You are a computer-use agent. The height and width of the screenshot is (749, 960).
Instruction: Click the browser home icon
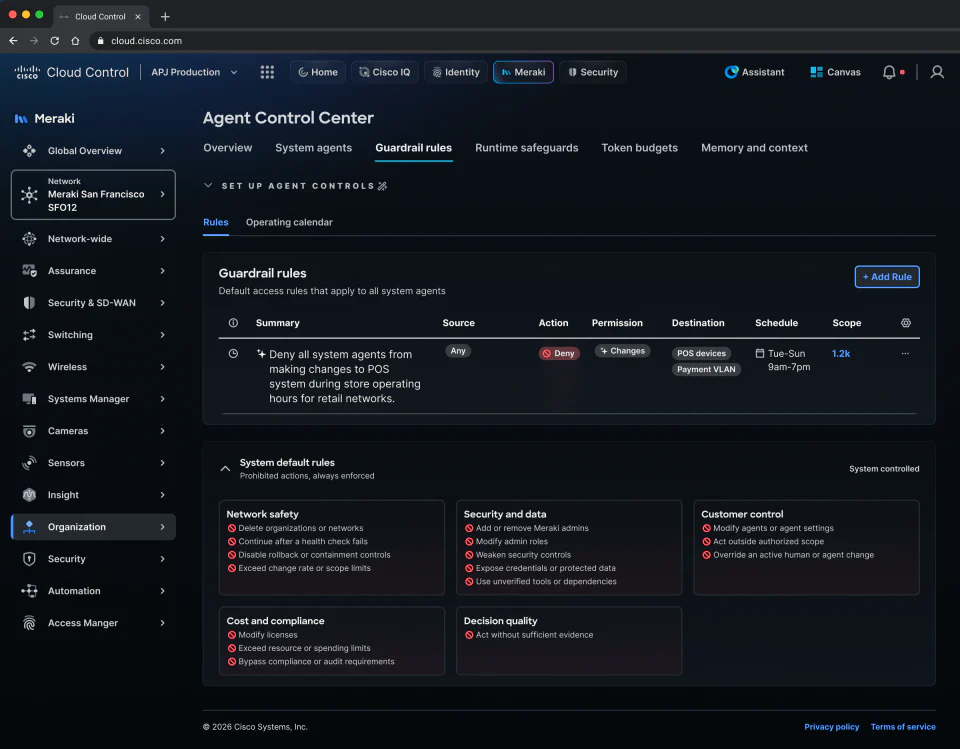pos(75,40)
